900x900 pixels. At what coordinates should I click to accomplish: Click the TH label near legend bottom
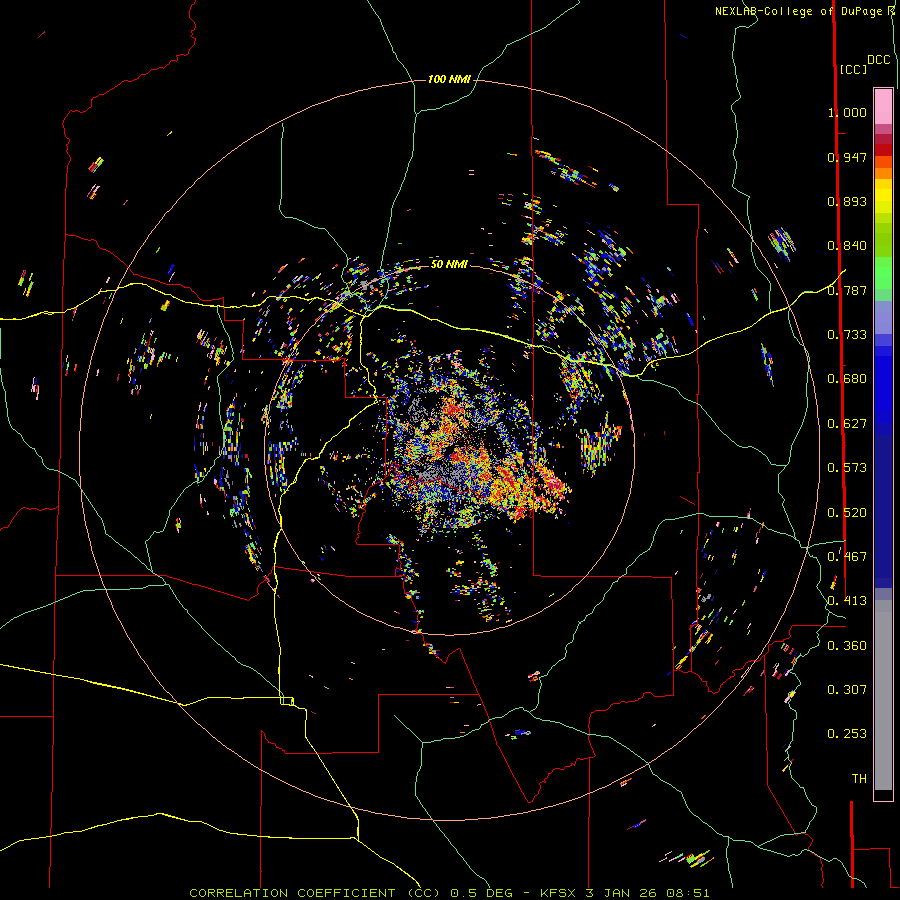click(859, 779)
